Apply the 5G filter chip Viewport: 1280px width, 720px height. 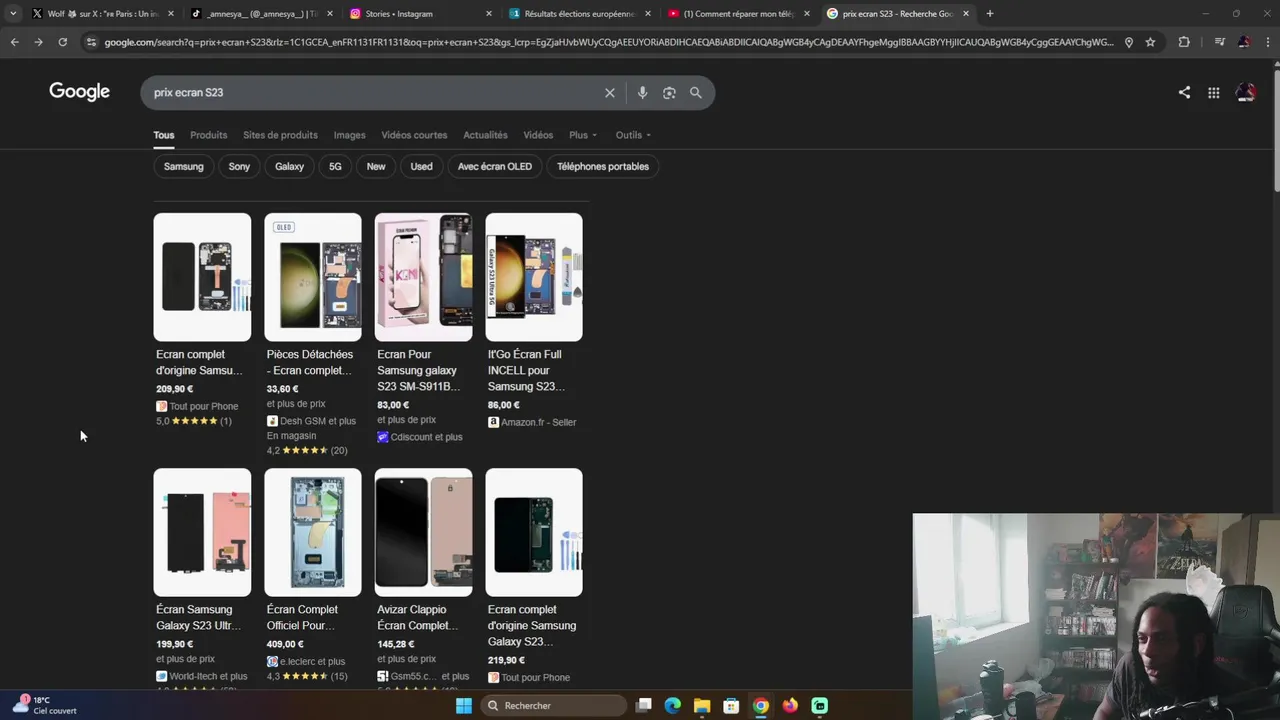pyautogui.click(x=335, y=167)
